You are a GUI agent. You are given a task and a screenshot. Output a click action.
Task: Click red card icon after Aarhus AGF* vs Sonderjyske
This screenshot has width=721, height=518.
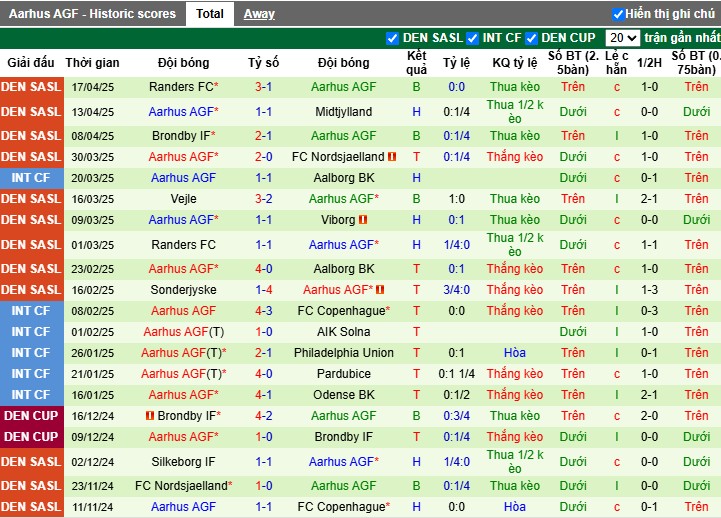[380, 290]
